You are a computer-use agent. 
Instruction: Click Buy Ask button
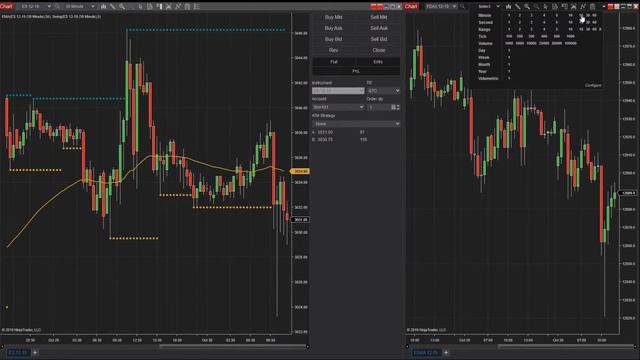pyautogui.click(x=333, y=28)
